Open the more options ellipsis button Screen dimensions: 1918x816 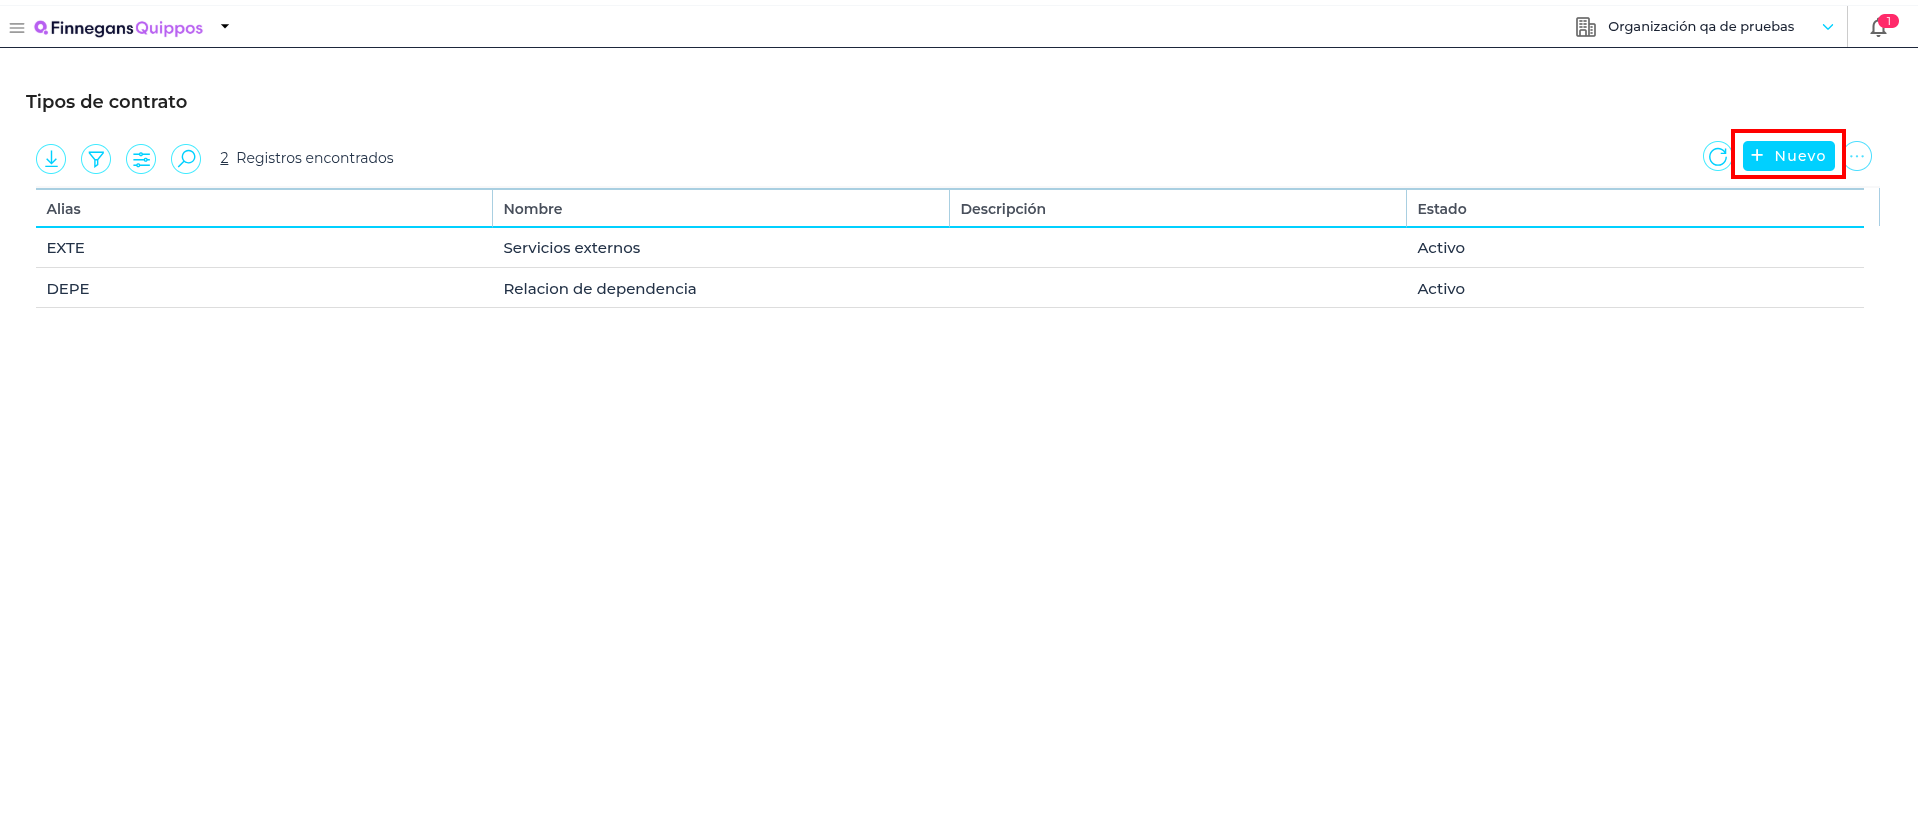(x=1857, y=157)
